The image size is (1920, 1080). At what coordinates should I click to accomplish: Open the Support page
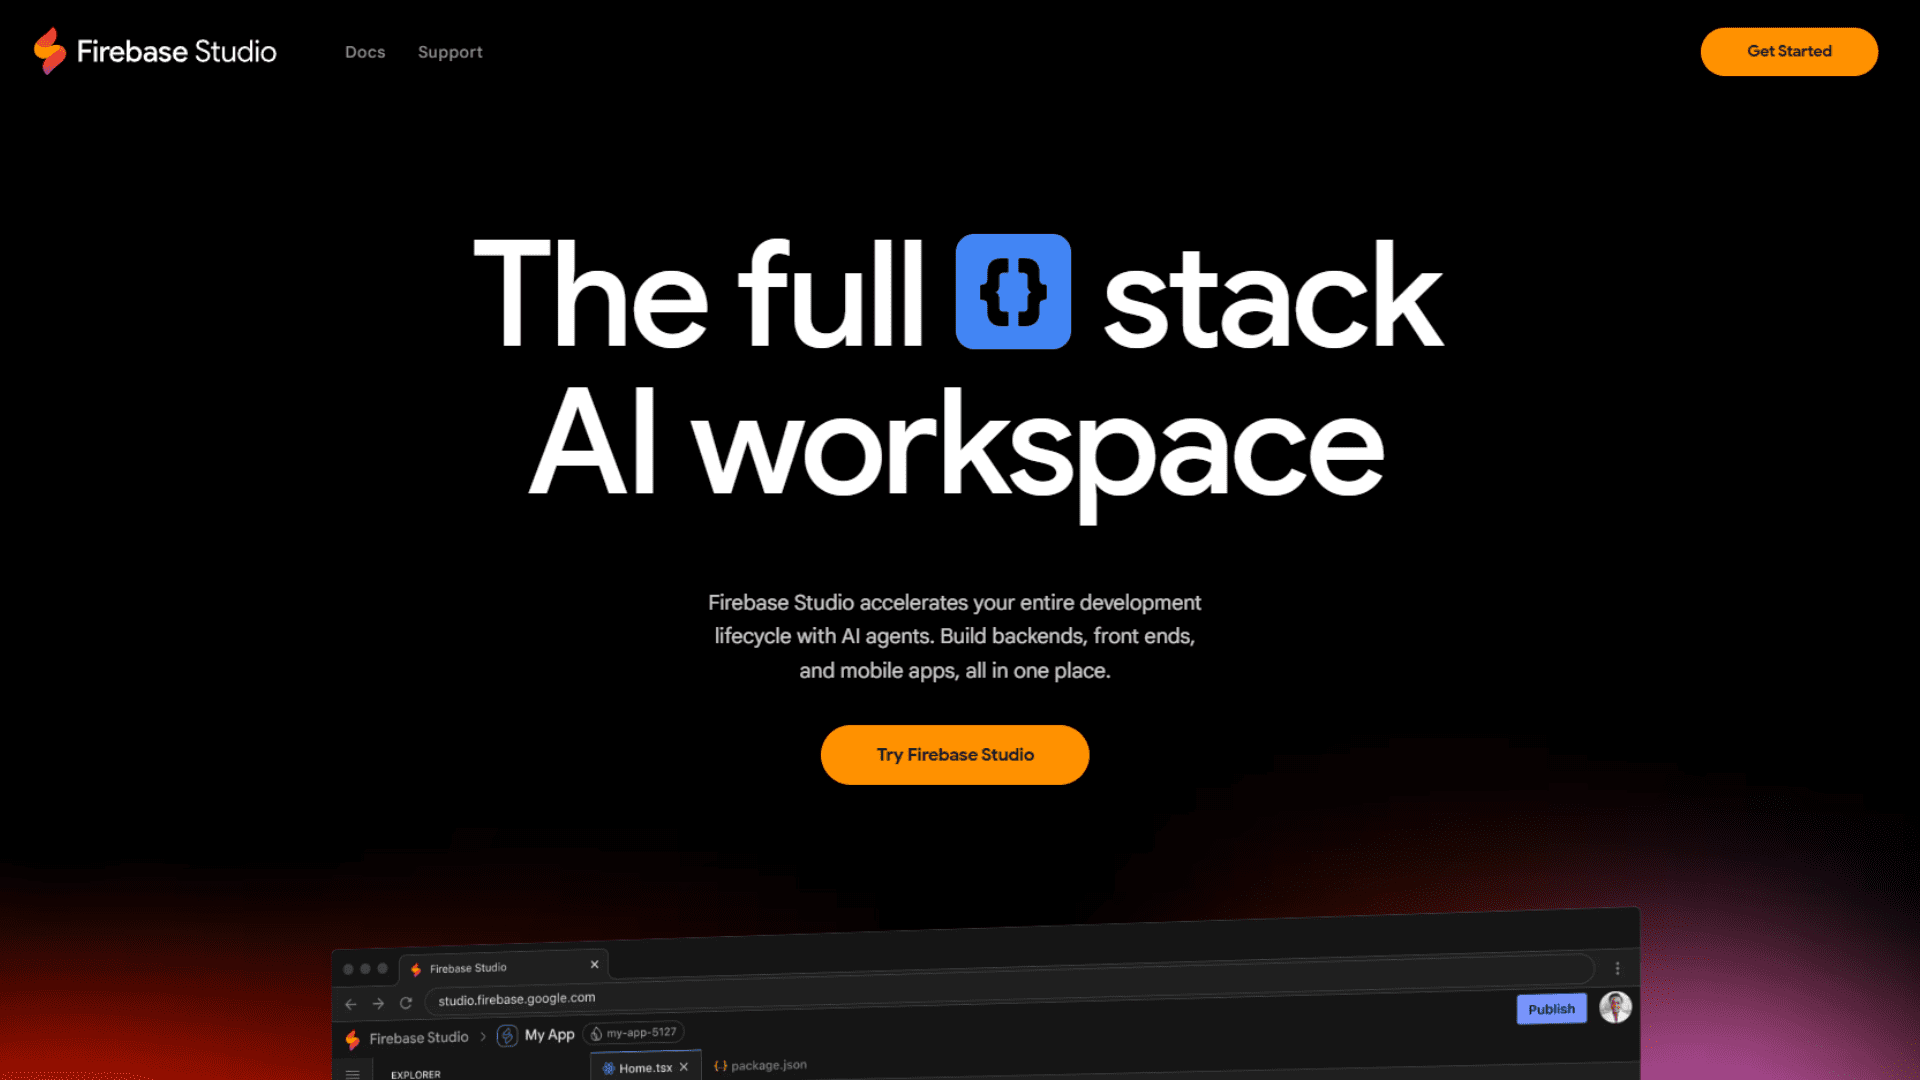point(450,52)
